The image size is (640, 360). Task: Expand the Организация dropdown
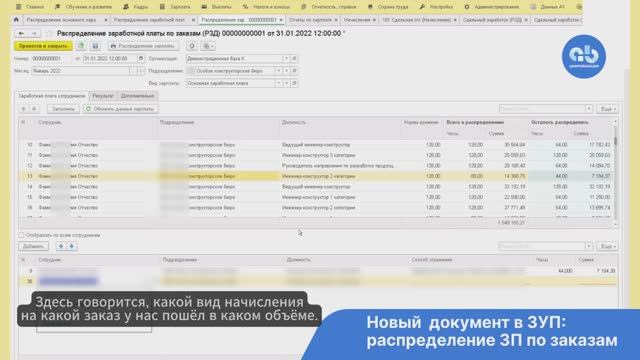click(x=286, y=59)
